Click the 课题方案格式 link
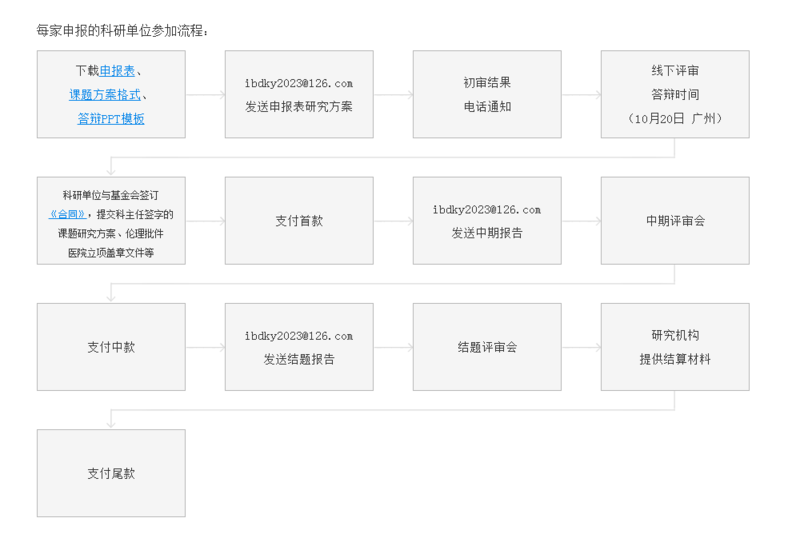Image resolution: width=800 pixels, height=534 pixels. (105, 95)
